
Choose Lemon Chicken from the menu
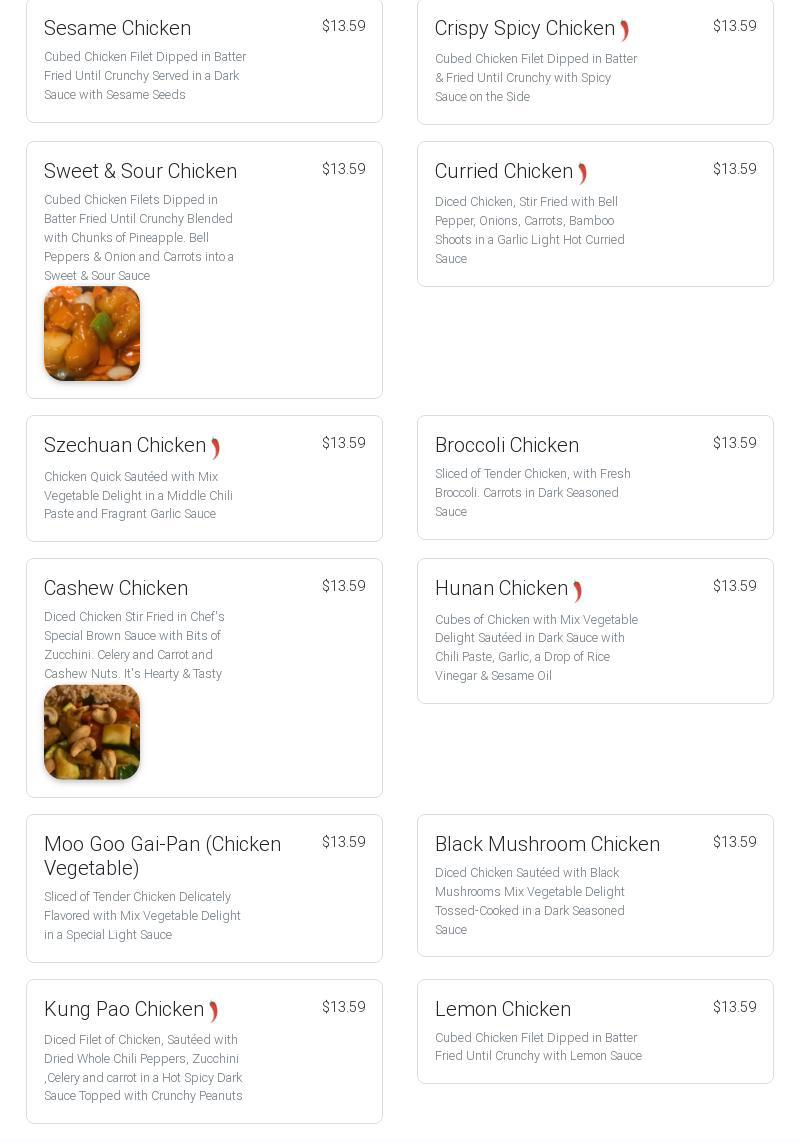[502, 1009]
